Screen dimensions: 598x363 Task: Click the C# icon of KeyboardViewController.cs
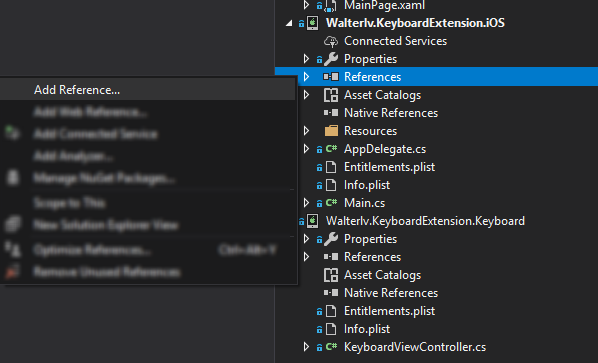[x=331, y=347]
